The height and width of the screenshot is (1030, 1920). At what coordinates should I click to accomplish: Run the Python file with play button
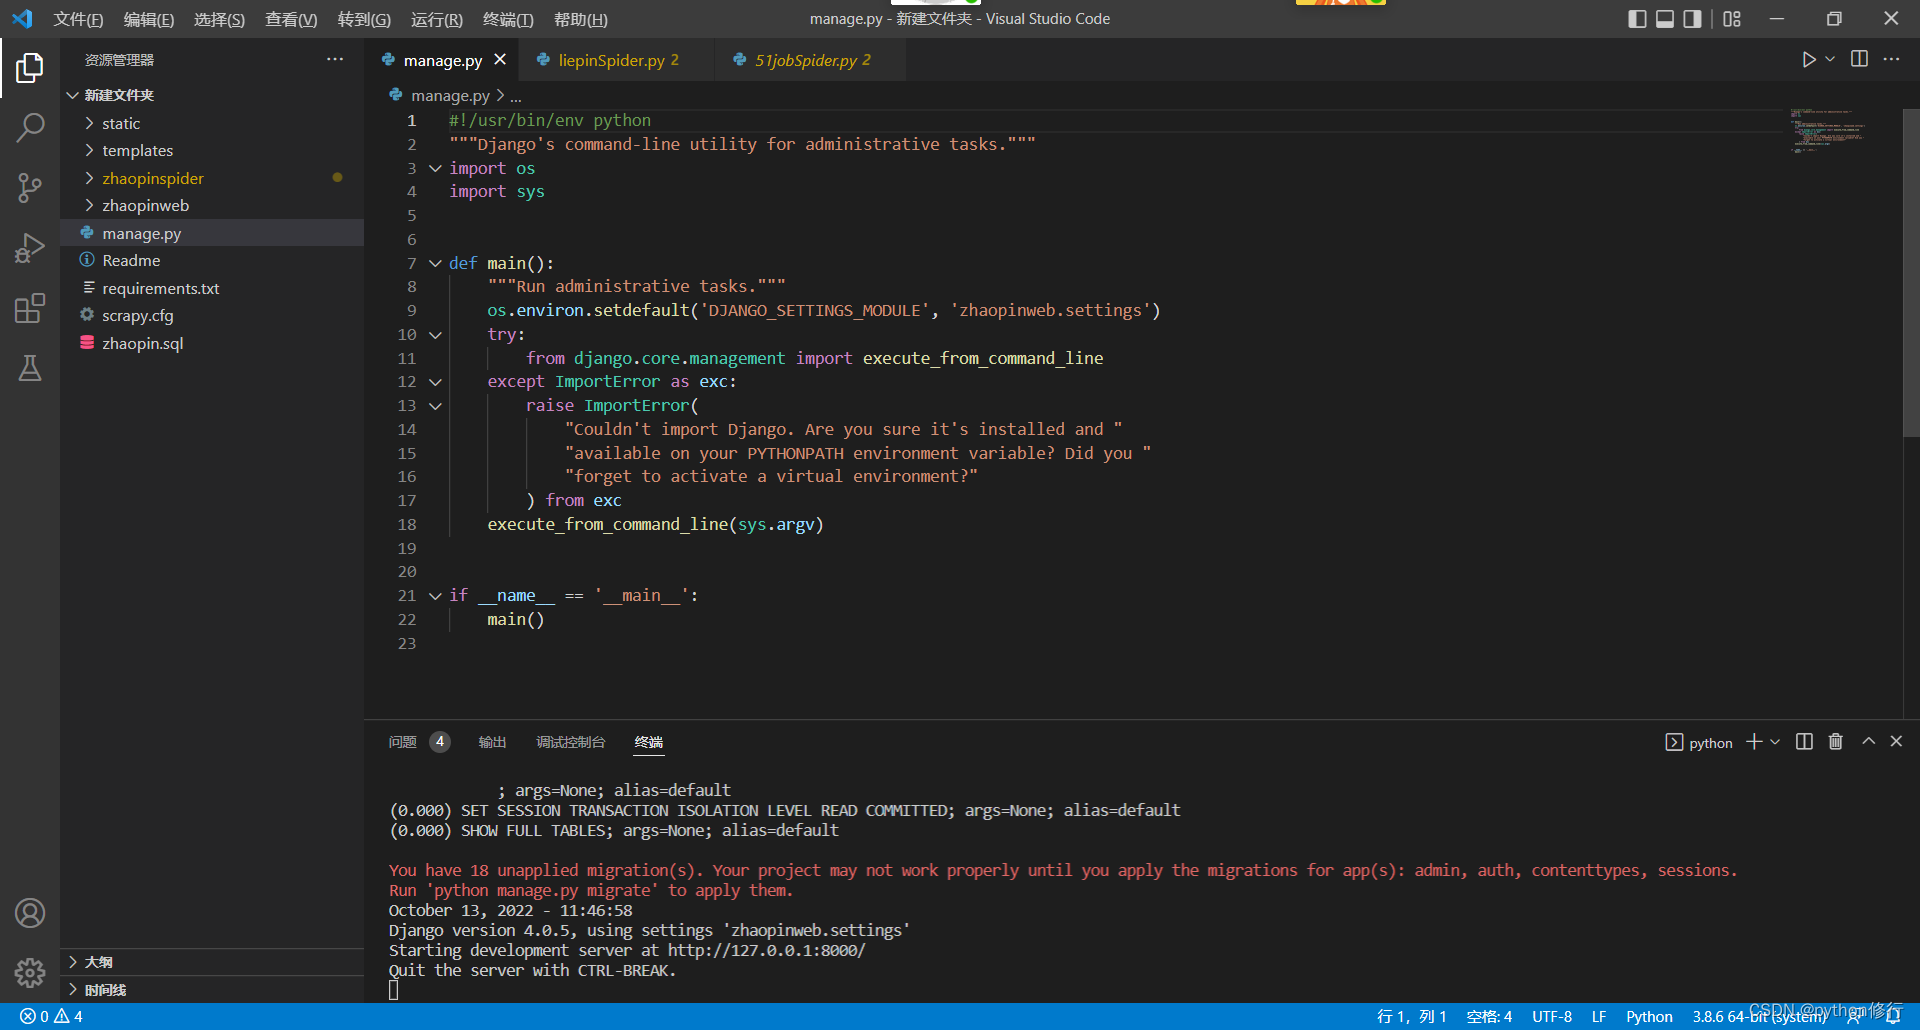[1808, 60]
